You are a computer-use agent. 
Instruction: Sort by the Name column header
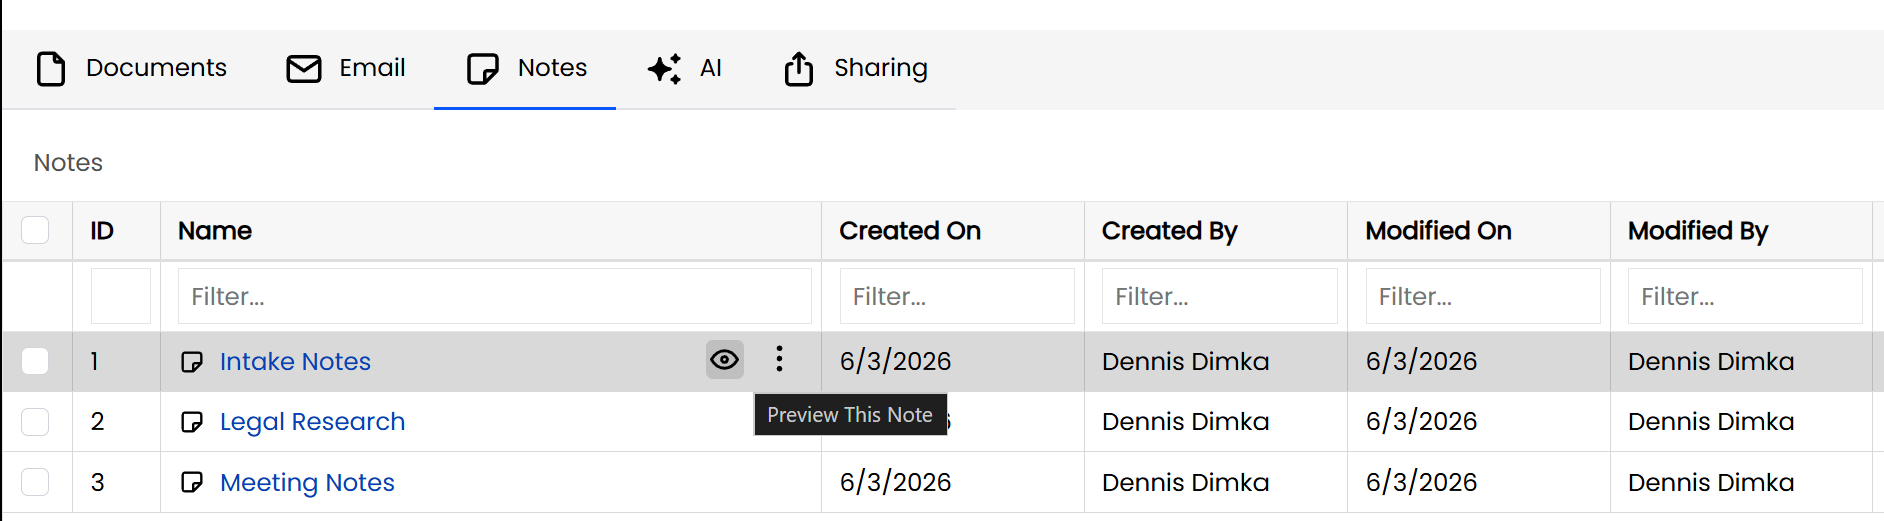pos(215,231)
